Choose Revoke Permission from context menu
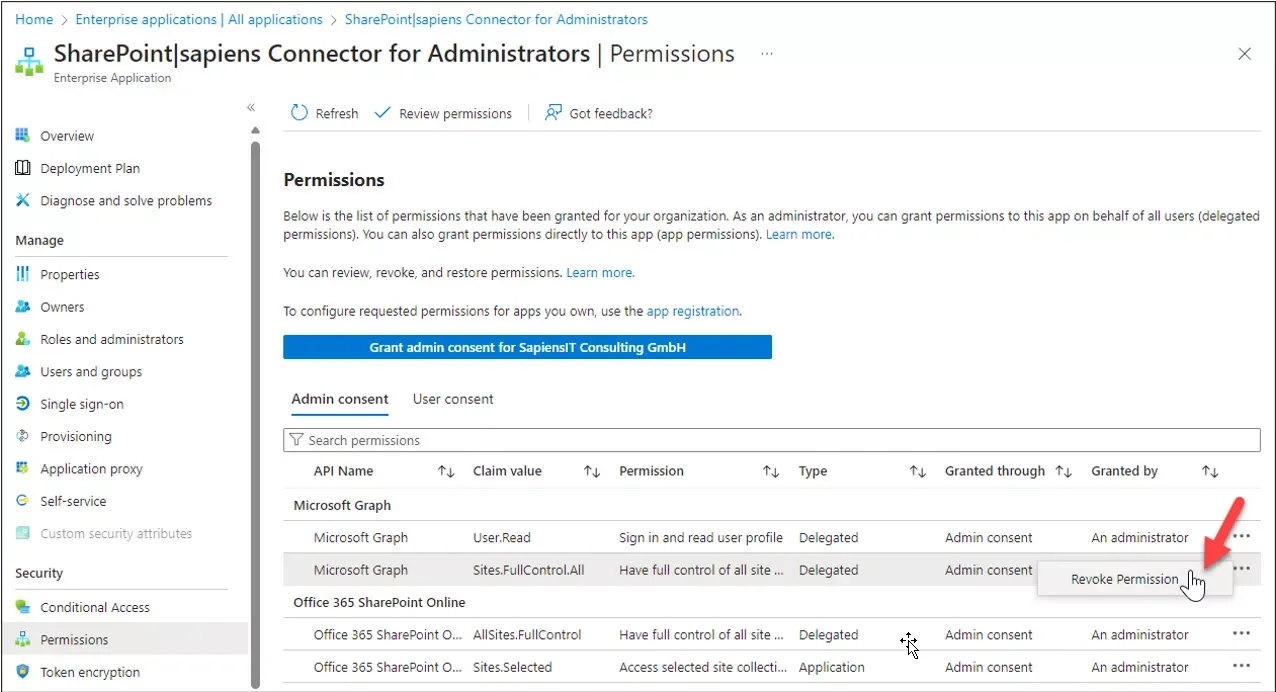This screenshot has height=692, width=1276. coord(1125,579)
